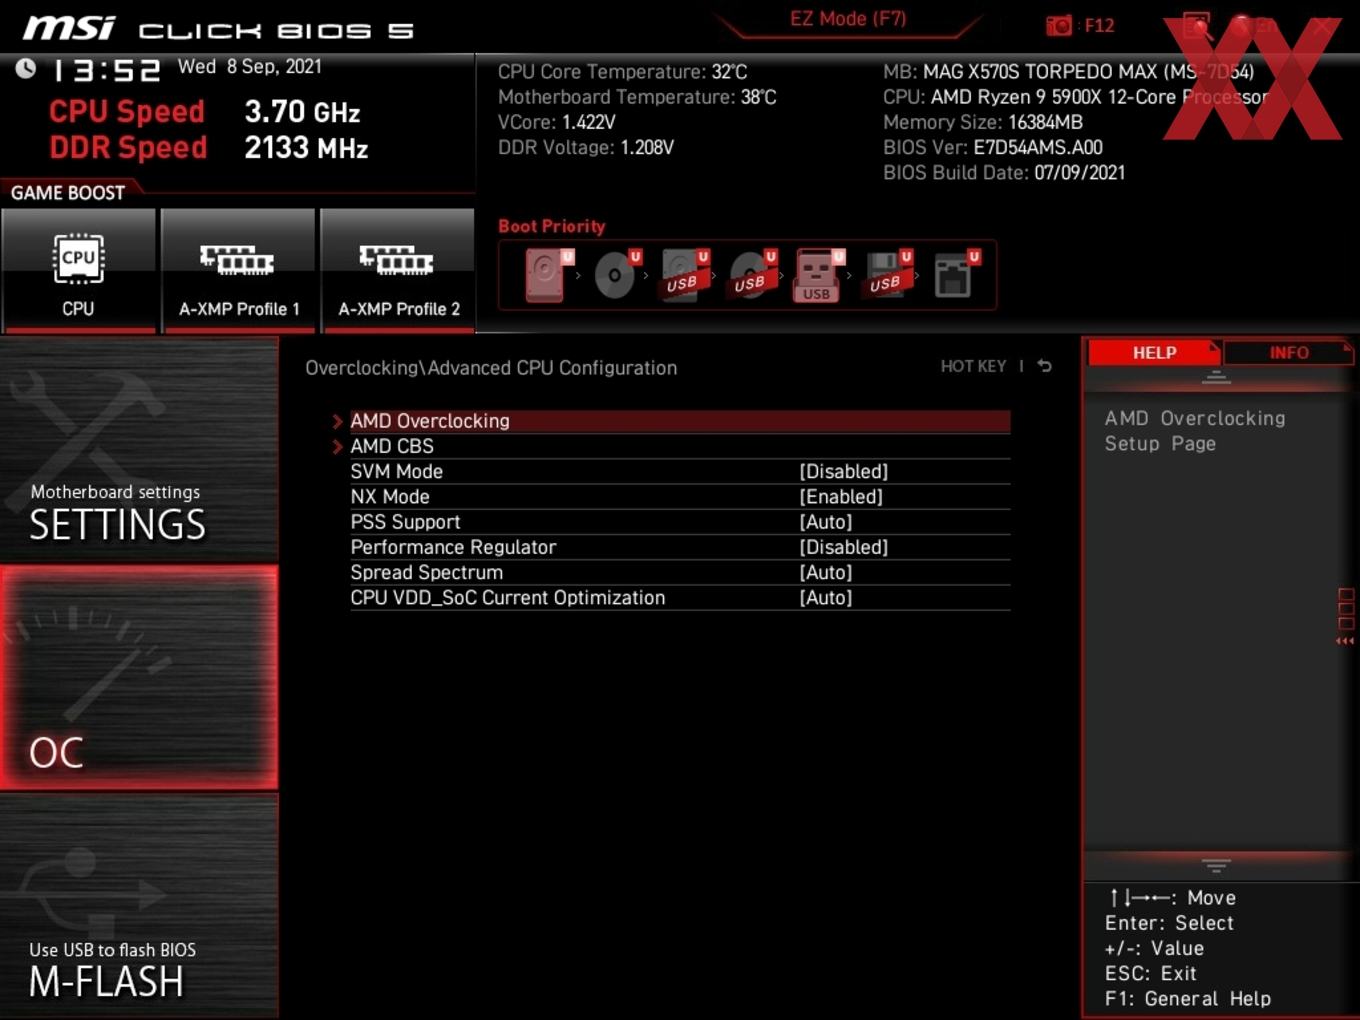This screenshot has height=1020, width=1360.
Task: Click the SVM Mode setting label
Action: 396,471
